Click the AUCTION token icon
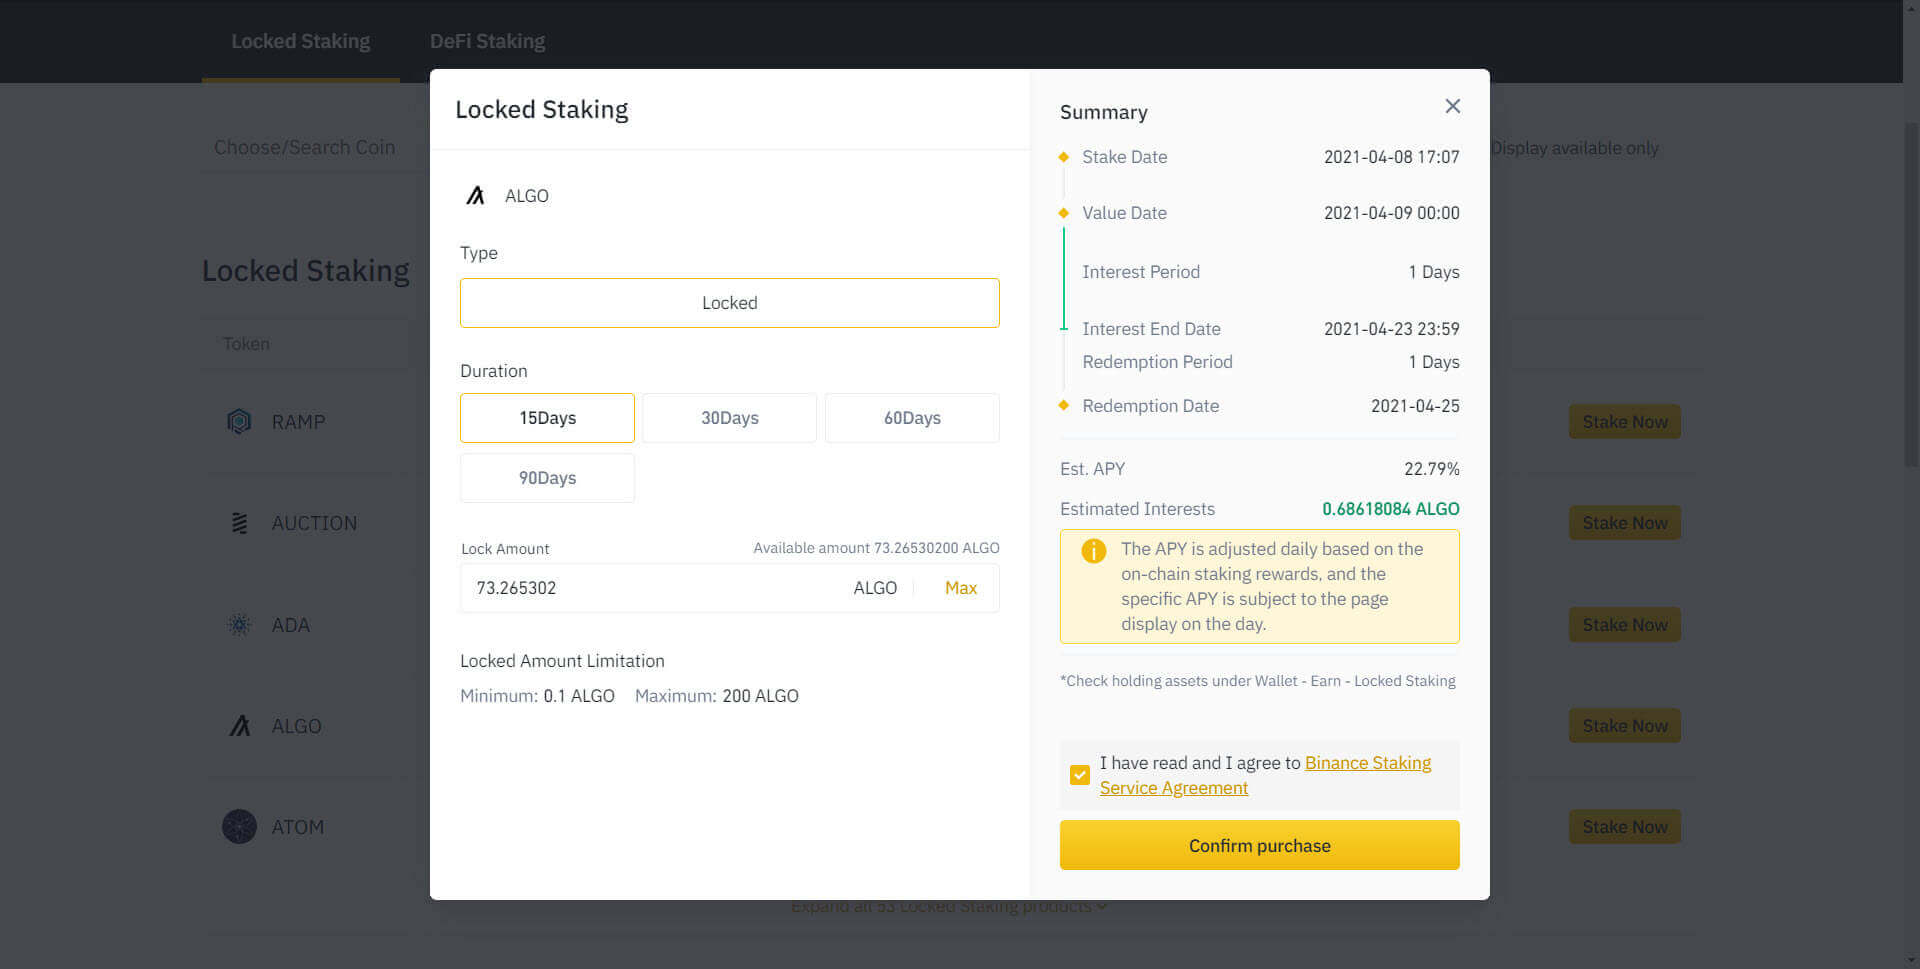 pos(239,523)
